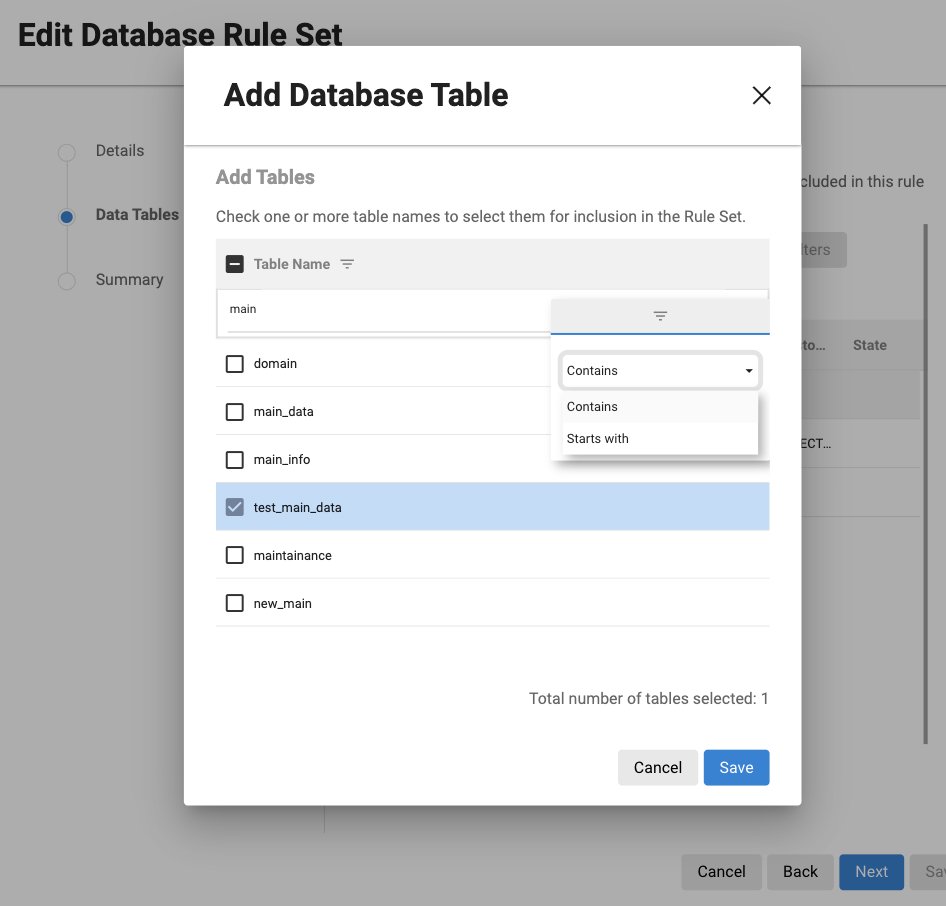946x906 pixels.
Task: Save the selected database tables
Action: 736,768
